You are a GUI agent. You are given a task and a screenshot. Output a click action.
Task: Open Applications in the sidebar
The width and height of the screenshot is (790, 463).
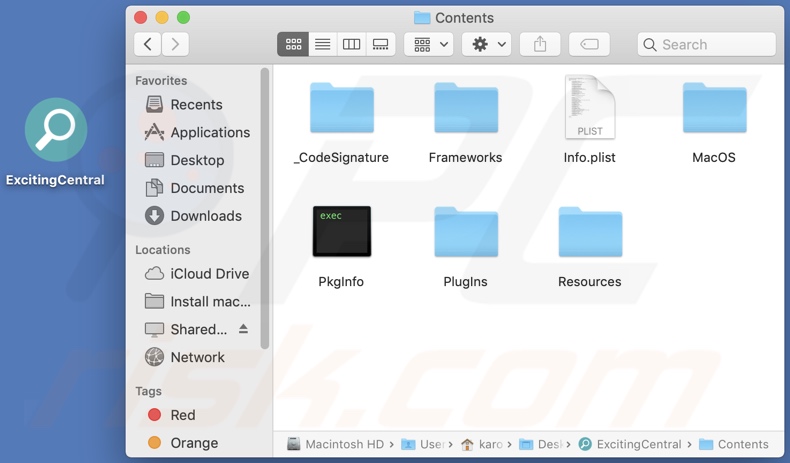[196, 132]
